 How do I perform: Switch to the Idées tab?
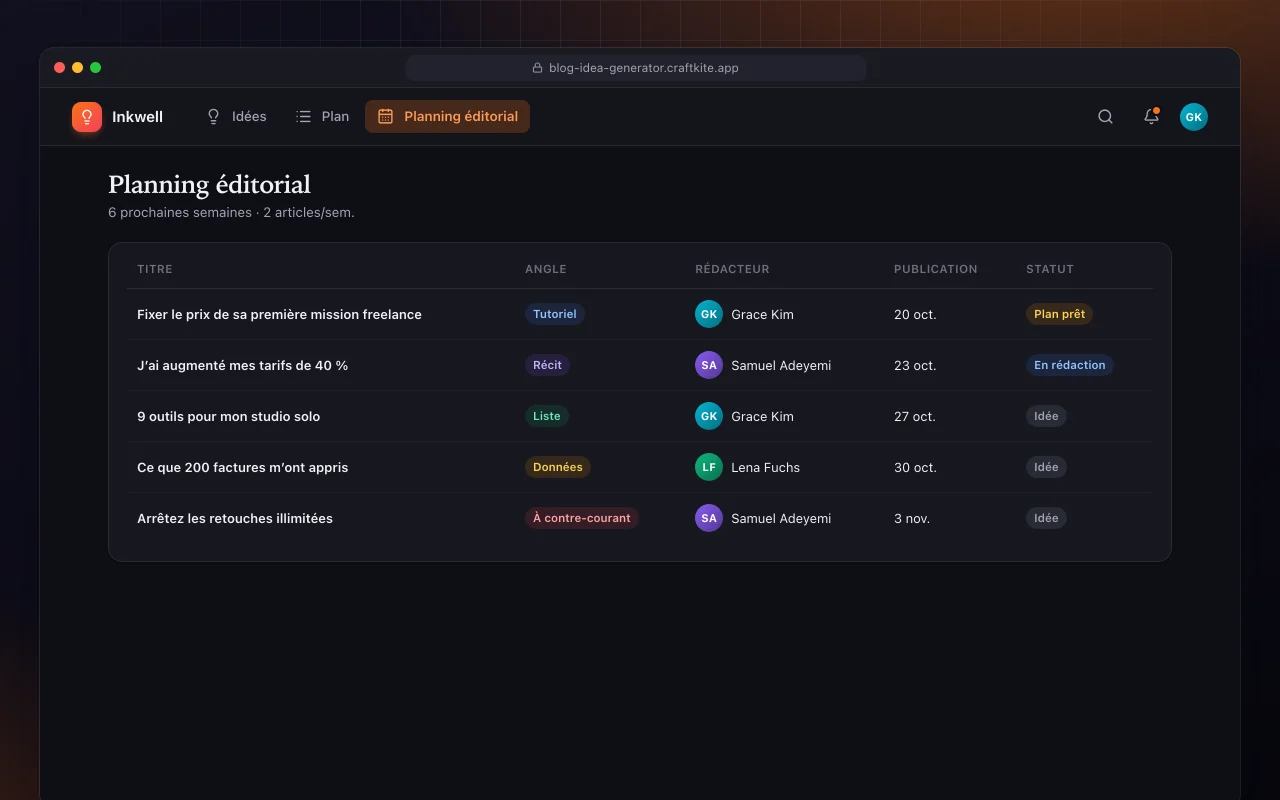236,116
